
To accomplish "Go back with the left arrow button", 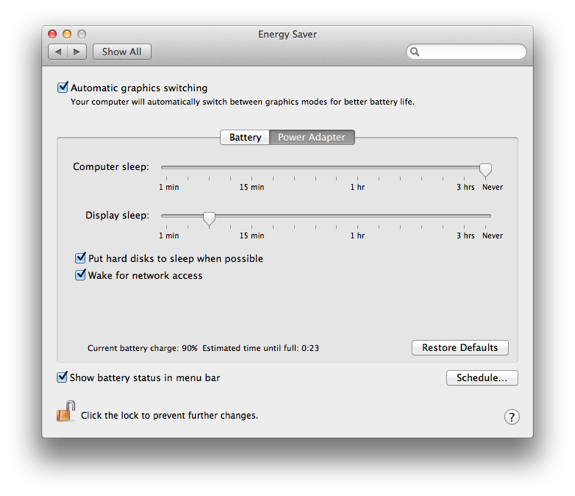I will coord(58,52).
